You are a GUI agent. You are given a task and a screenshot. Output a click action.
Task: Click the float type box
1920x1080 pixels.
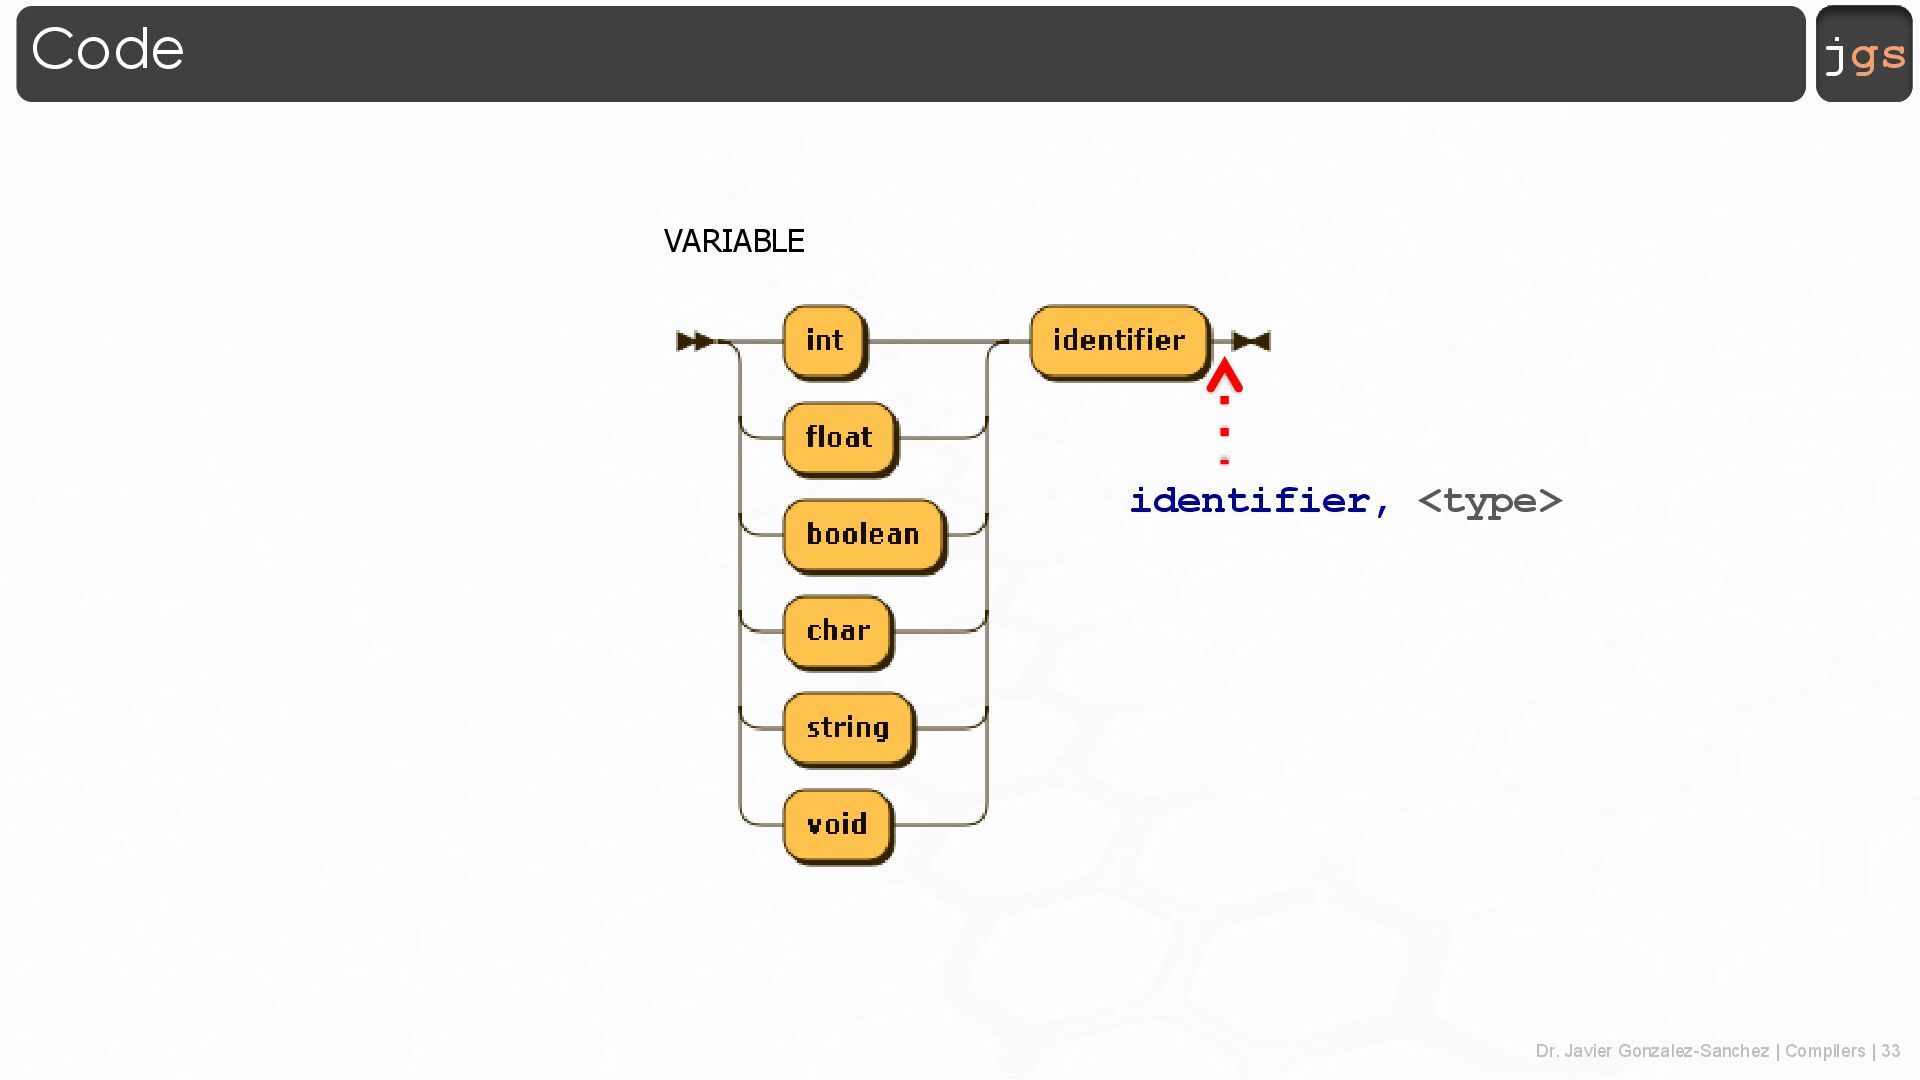[839, 438]
